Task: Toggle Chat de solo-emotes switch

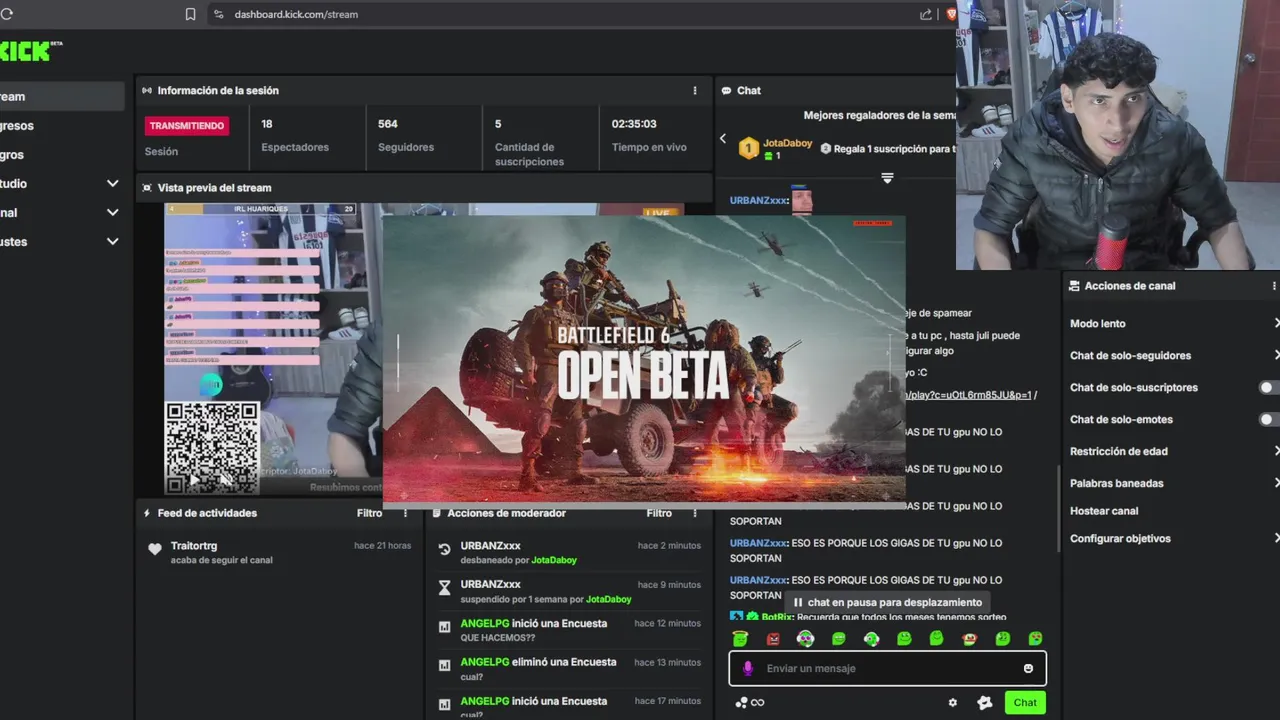Action: click(x=1268, y=419)
